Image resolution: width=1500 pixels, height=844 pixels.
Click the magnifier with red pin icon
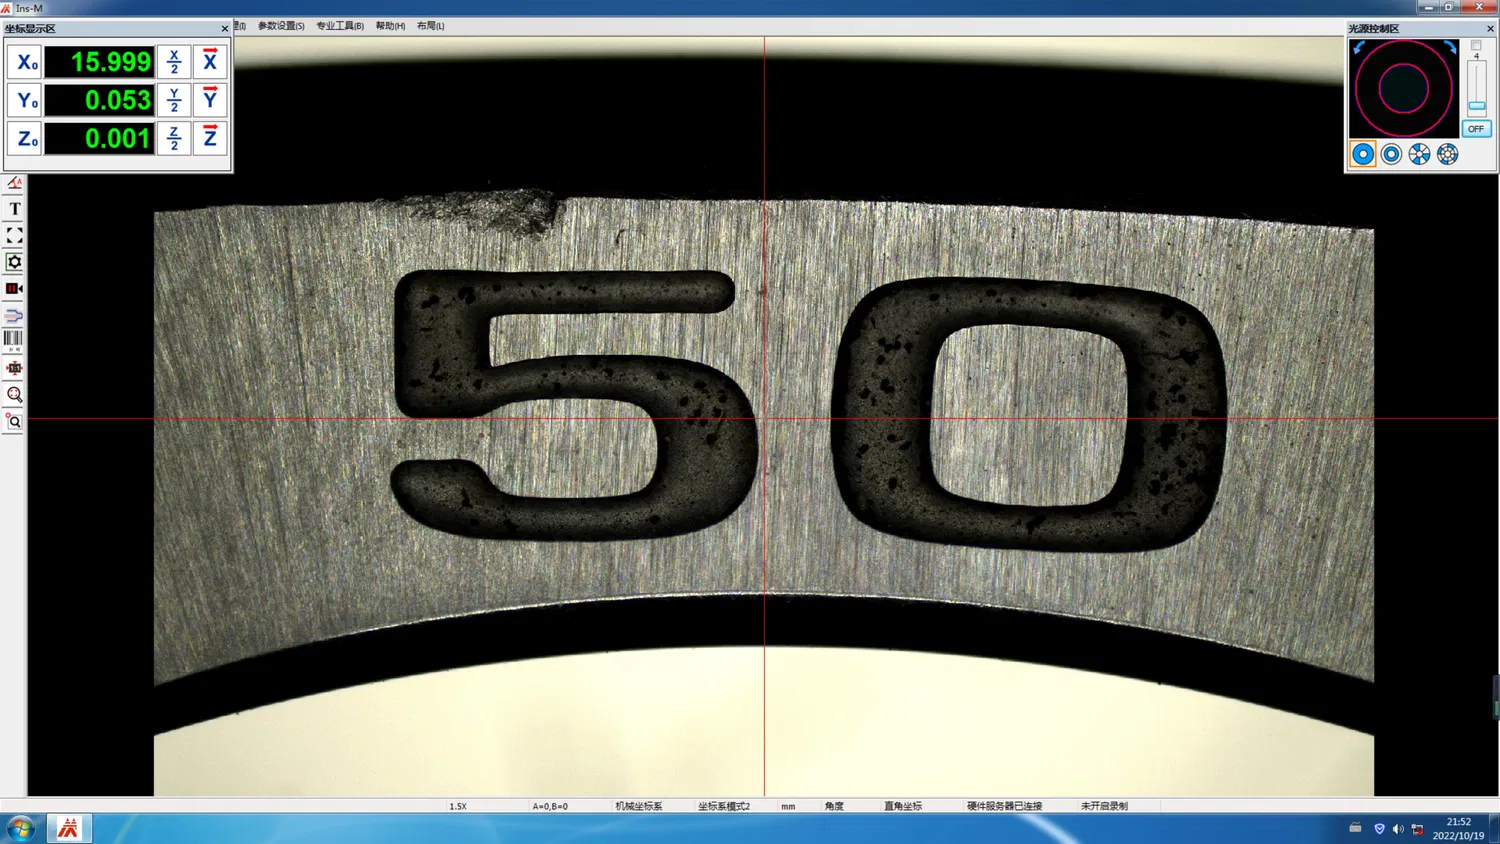tap(14, 422)
